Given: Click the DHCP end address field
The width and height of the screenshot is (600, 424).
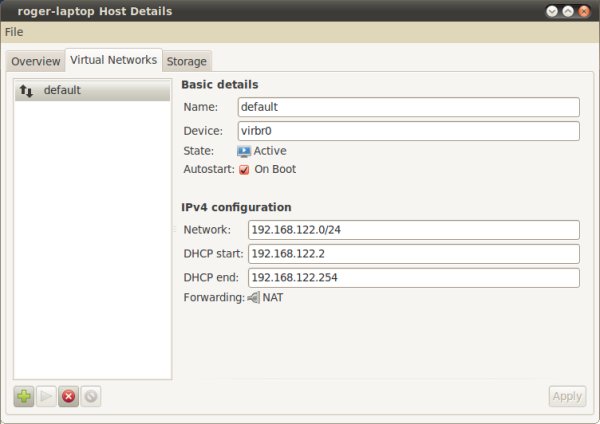Looking at the screenshot, I should (412, 277).
